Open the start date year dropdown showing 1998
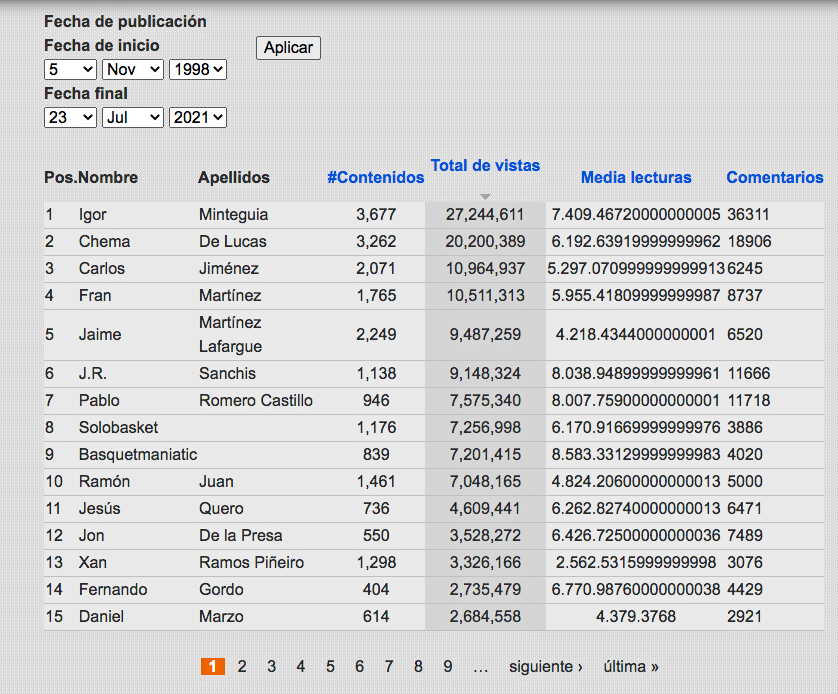This screenshot has height=694, width=838. pyautogui.click(x=198, y=69)
